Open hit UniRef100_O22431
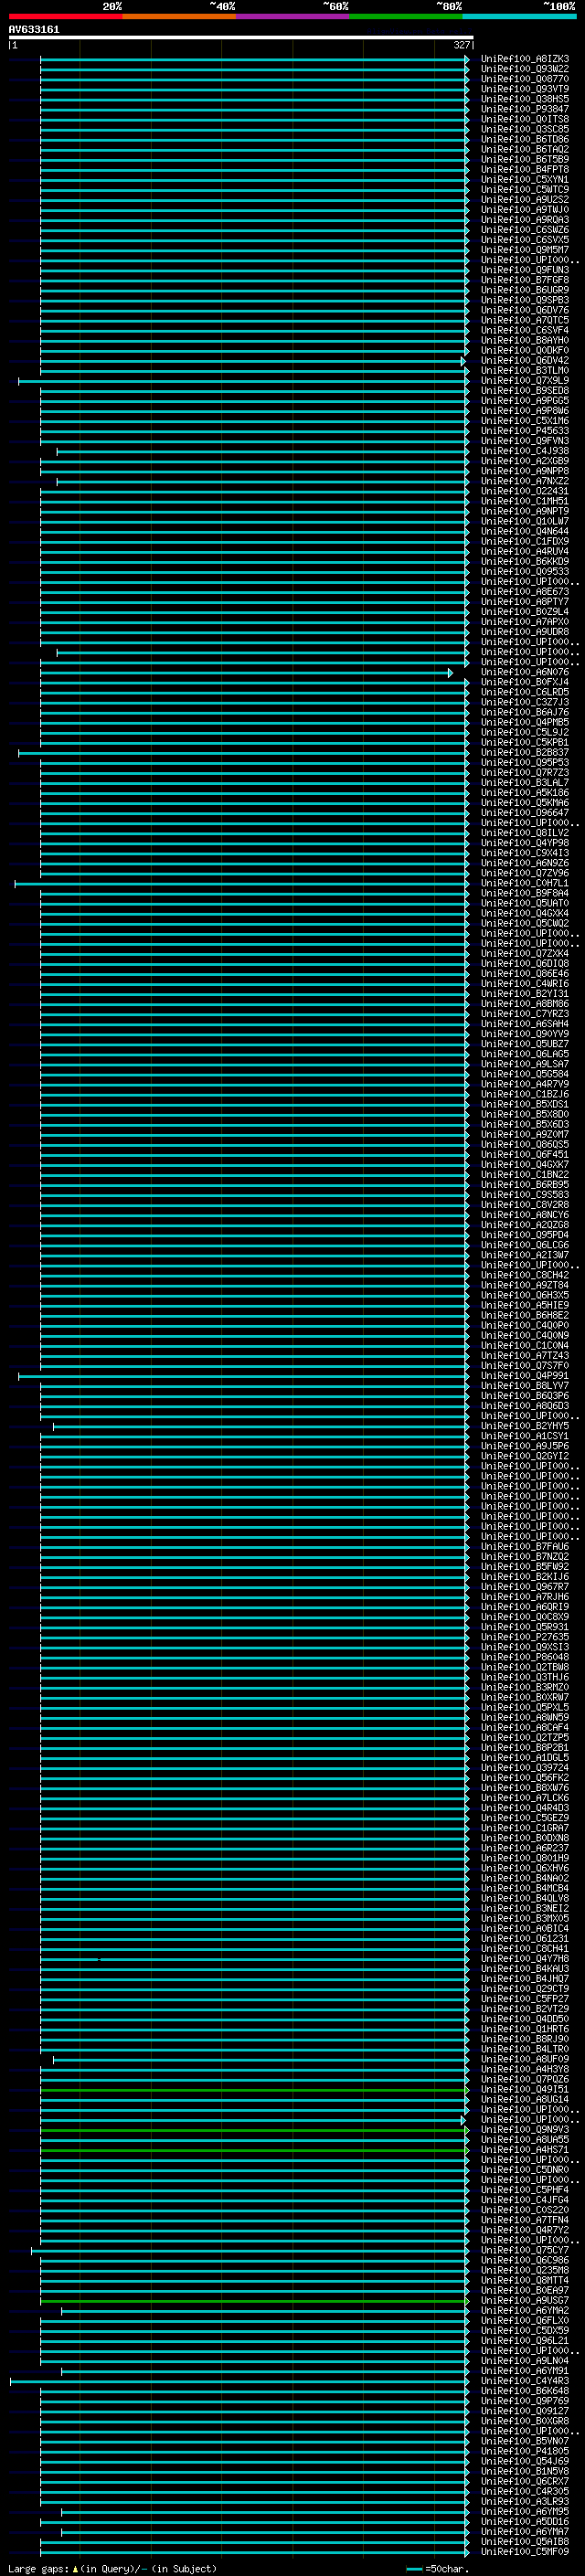This screenshot has width=585, height=2576. [524, 491]
